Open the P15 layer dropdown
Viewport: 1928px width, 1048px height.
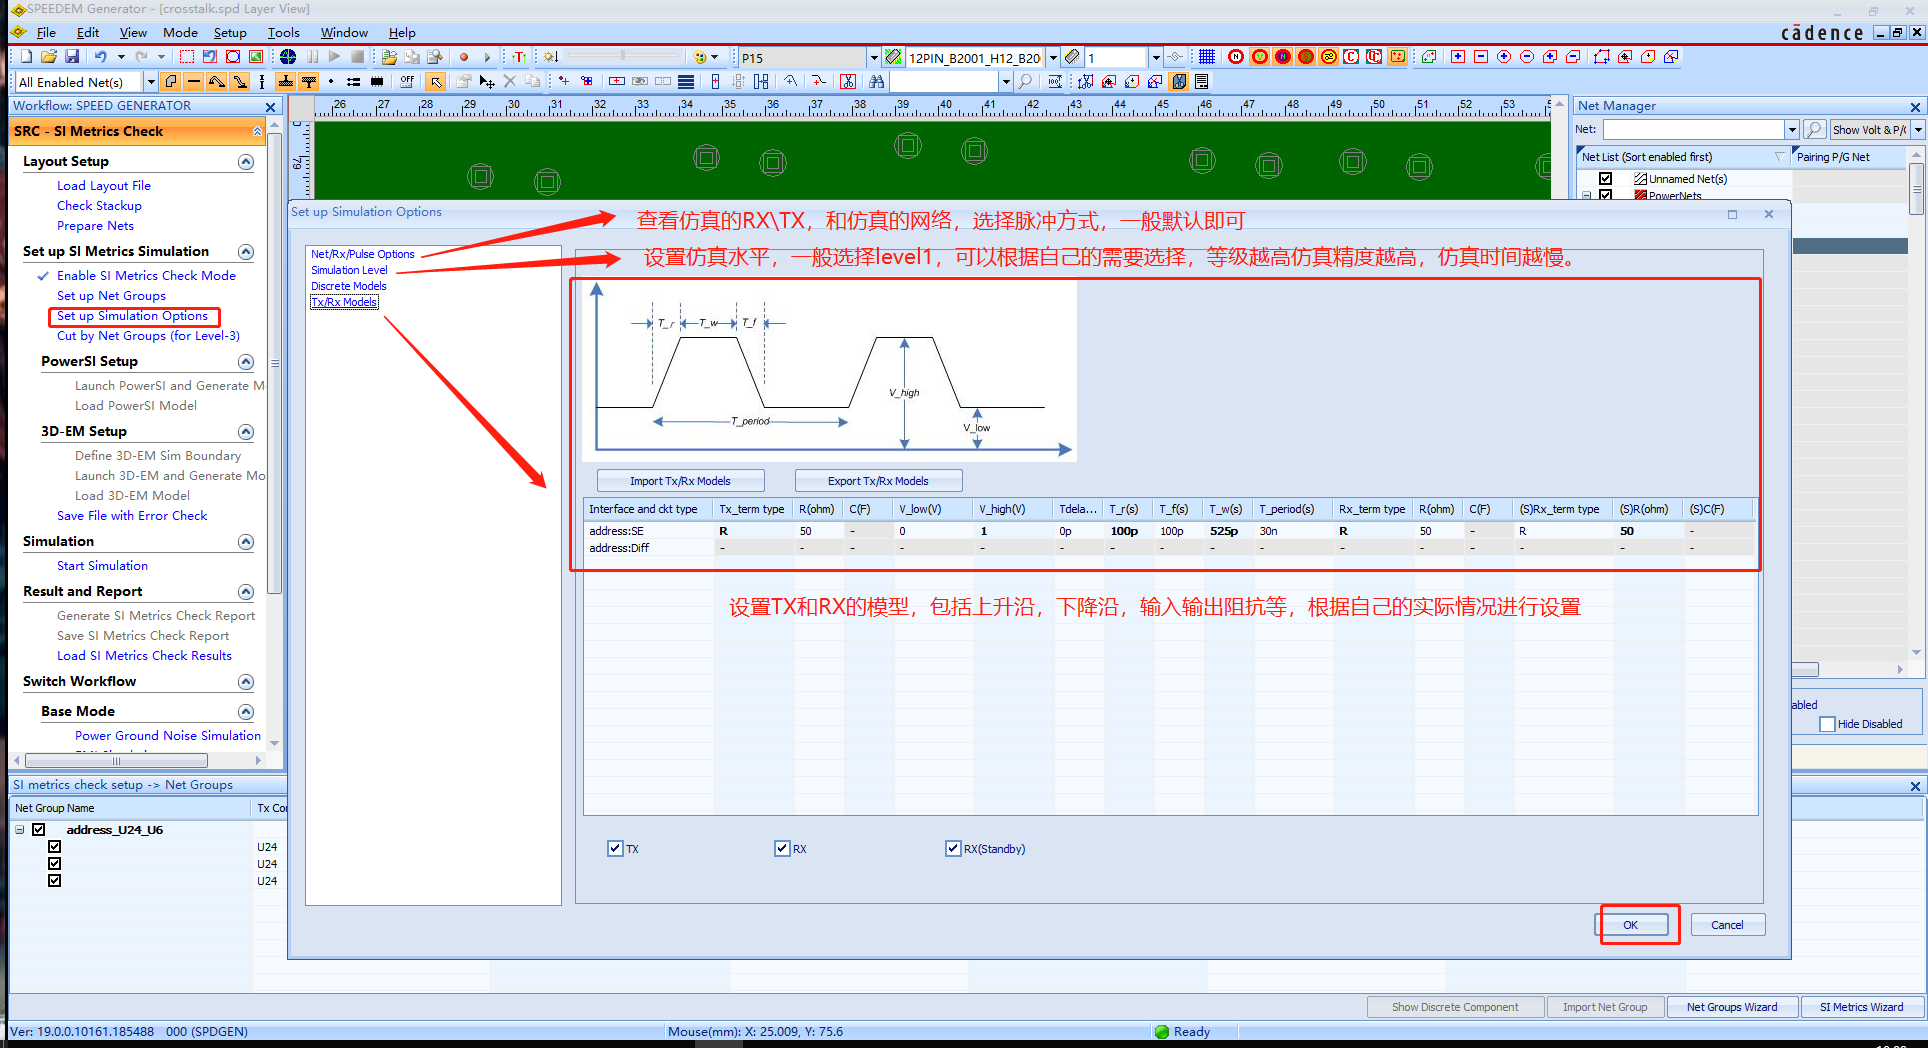pyautogui.click(x=873, y=58)
